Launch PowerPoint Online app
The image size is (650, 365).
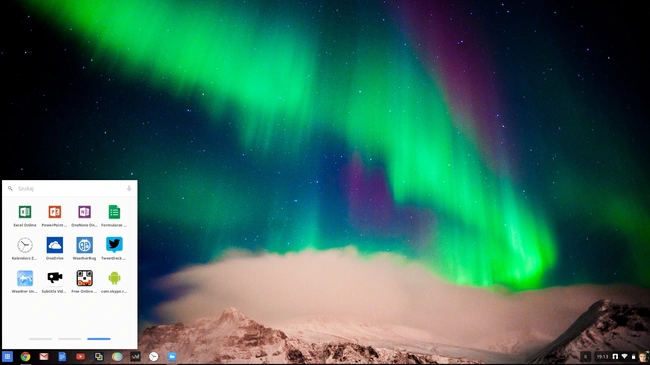pyautogui.click(x=54, y=216)
